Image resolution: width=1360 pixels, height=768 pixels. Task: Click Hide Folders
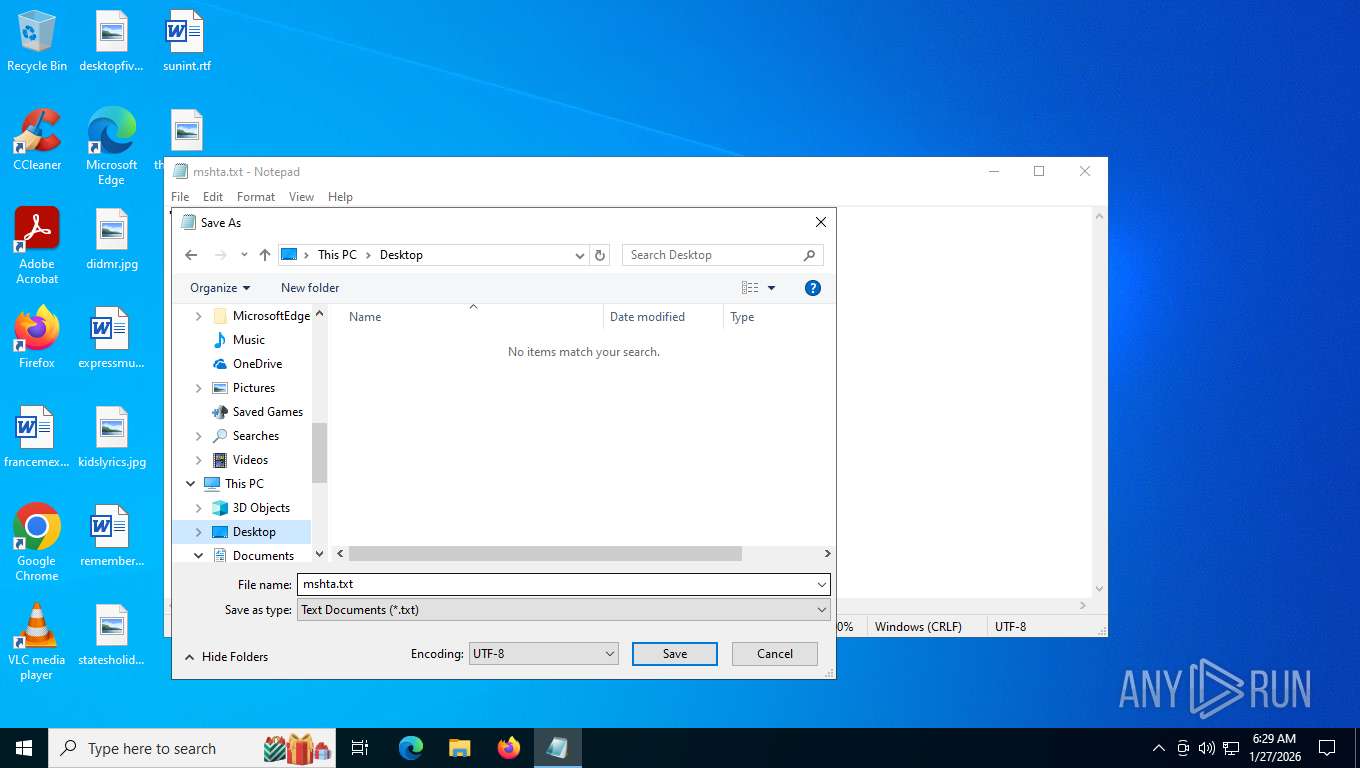tap(226, 657)
